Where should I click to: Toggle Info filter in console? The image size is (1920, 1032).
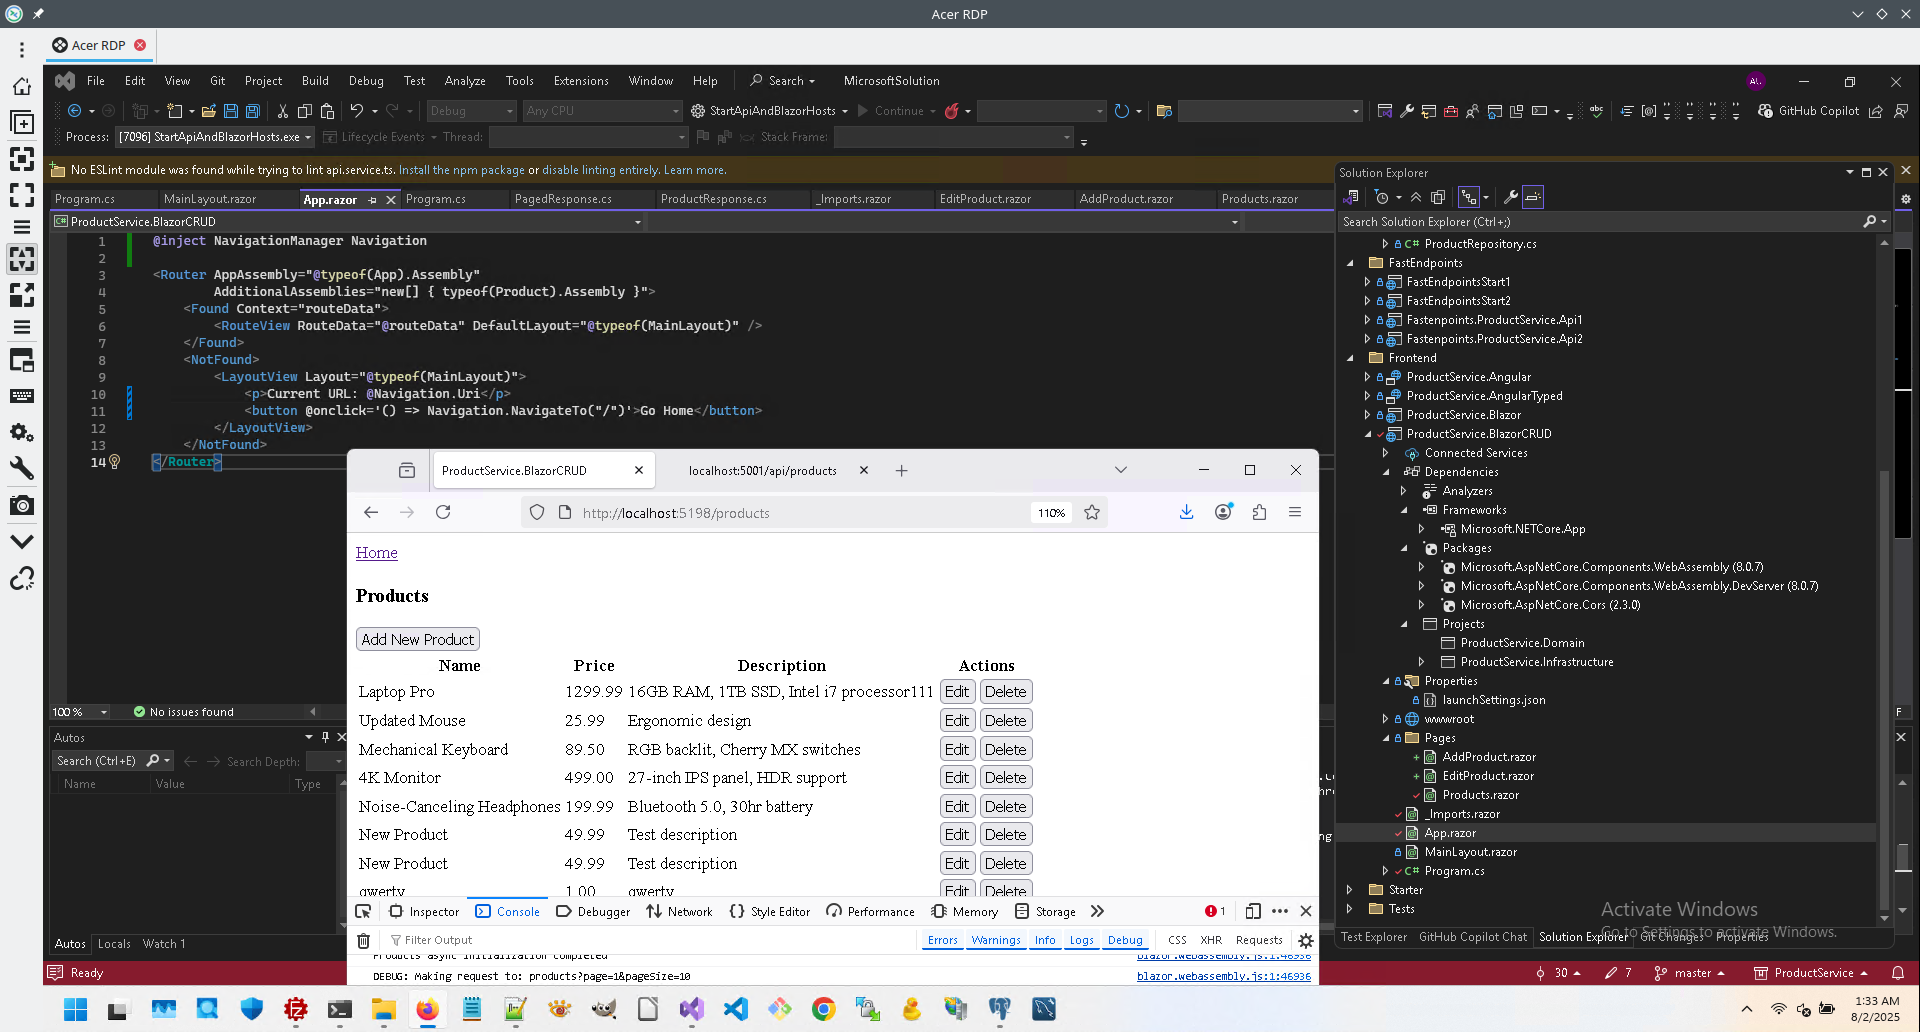(1045, 940)
